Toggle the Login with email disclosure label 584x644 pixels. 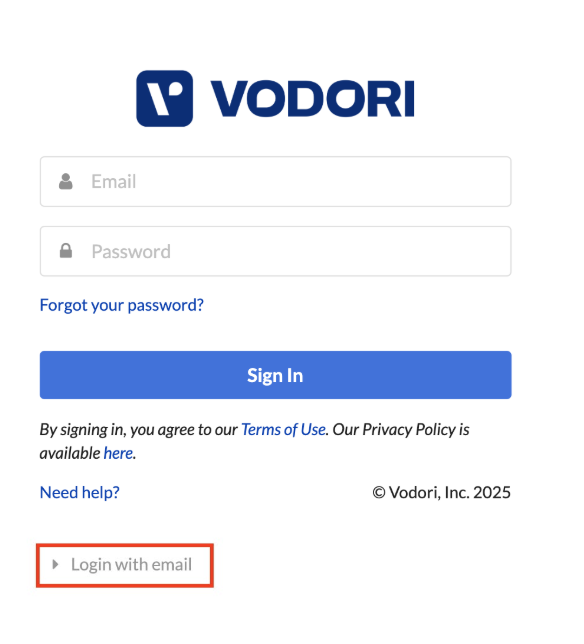(x=131, y=565)
